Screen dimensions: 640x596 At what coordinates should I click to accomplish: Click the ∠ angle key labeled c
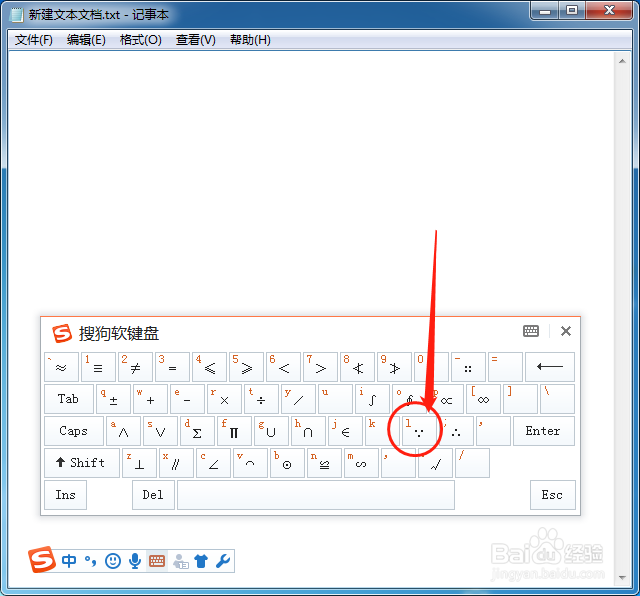213,463
